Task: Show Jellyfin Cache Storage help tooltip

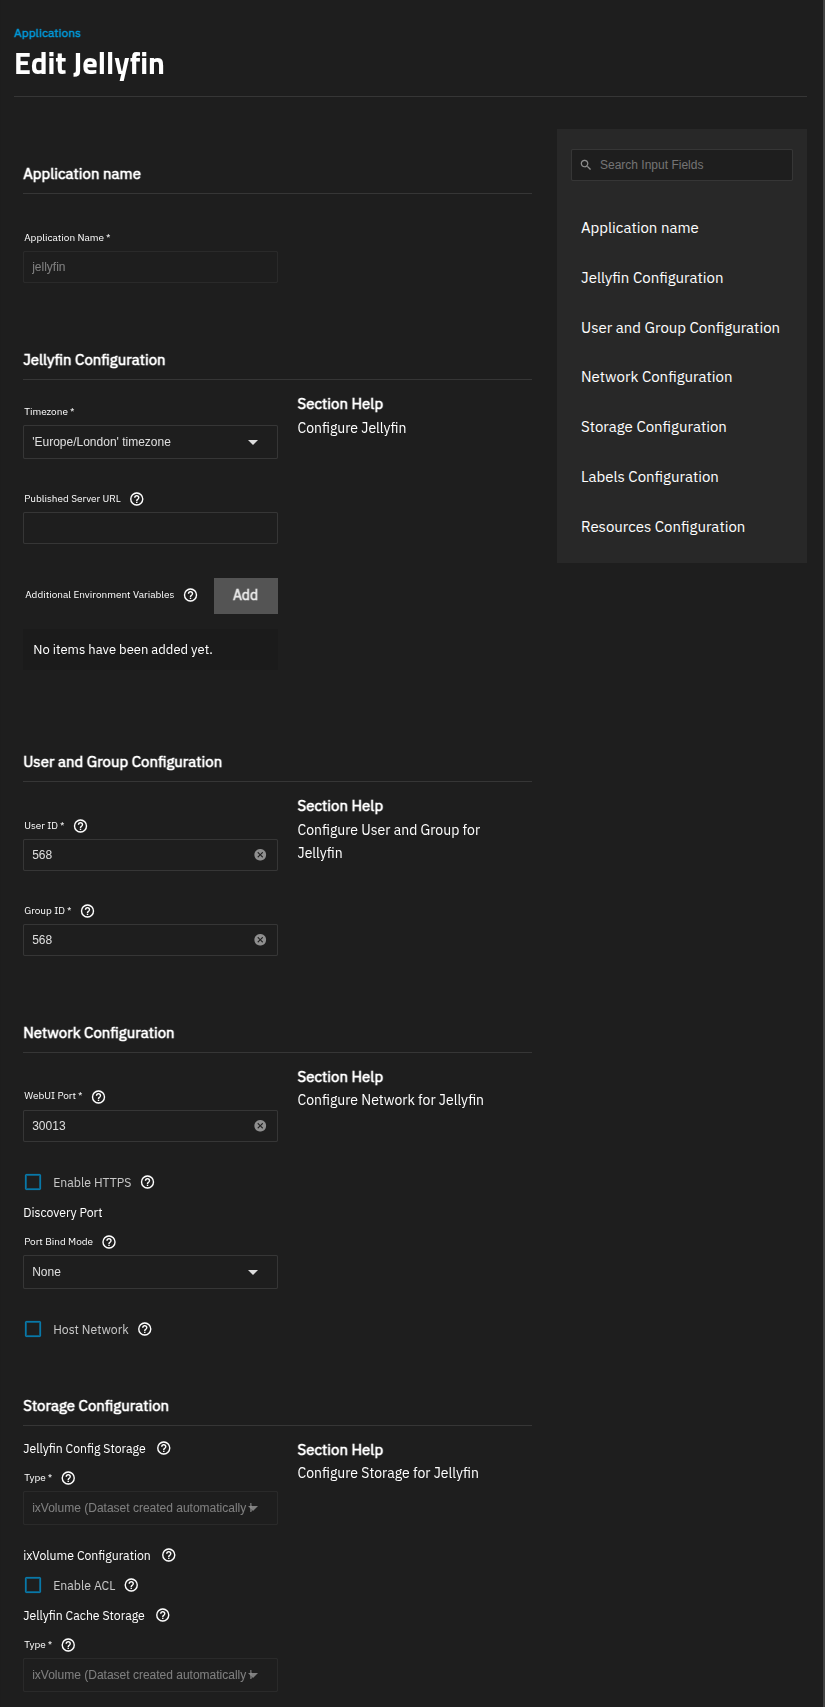Action: coord(163,1615)
